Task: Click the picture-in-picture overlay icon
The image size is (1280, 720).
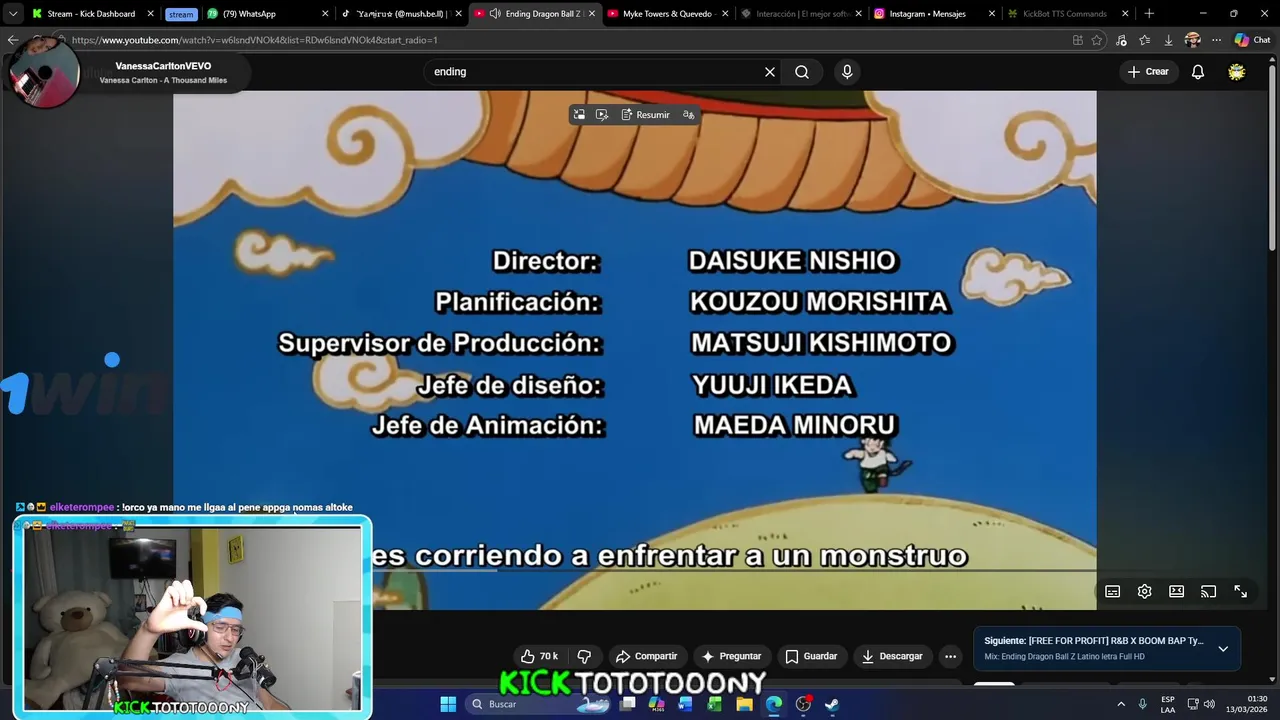Action: coord(579,115)
